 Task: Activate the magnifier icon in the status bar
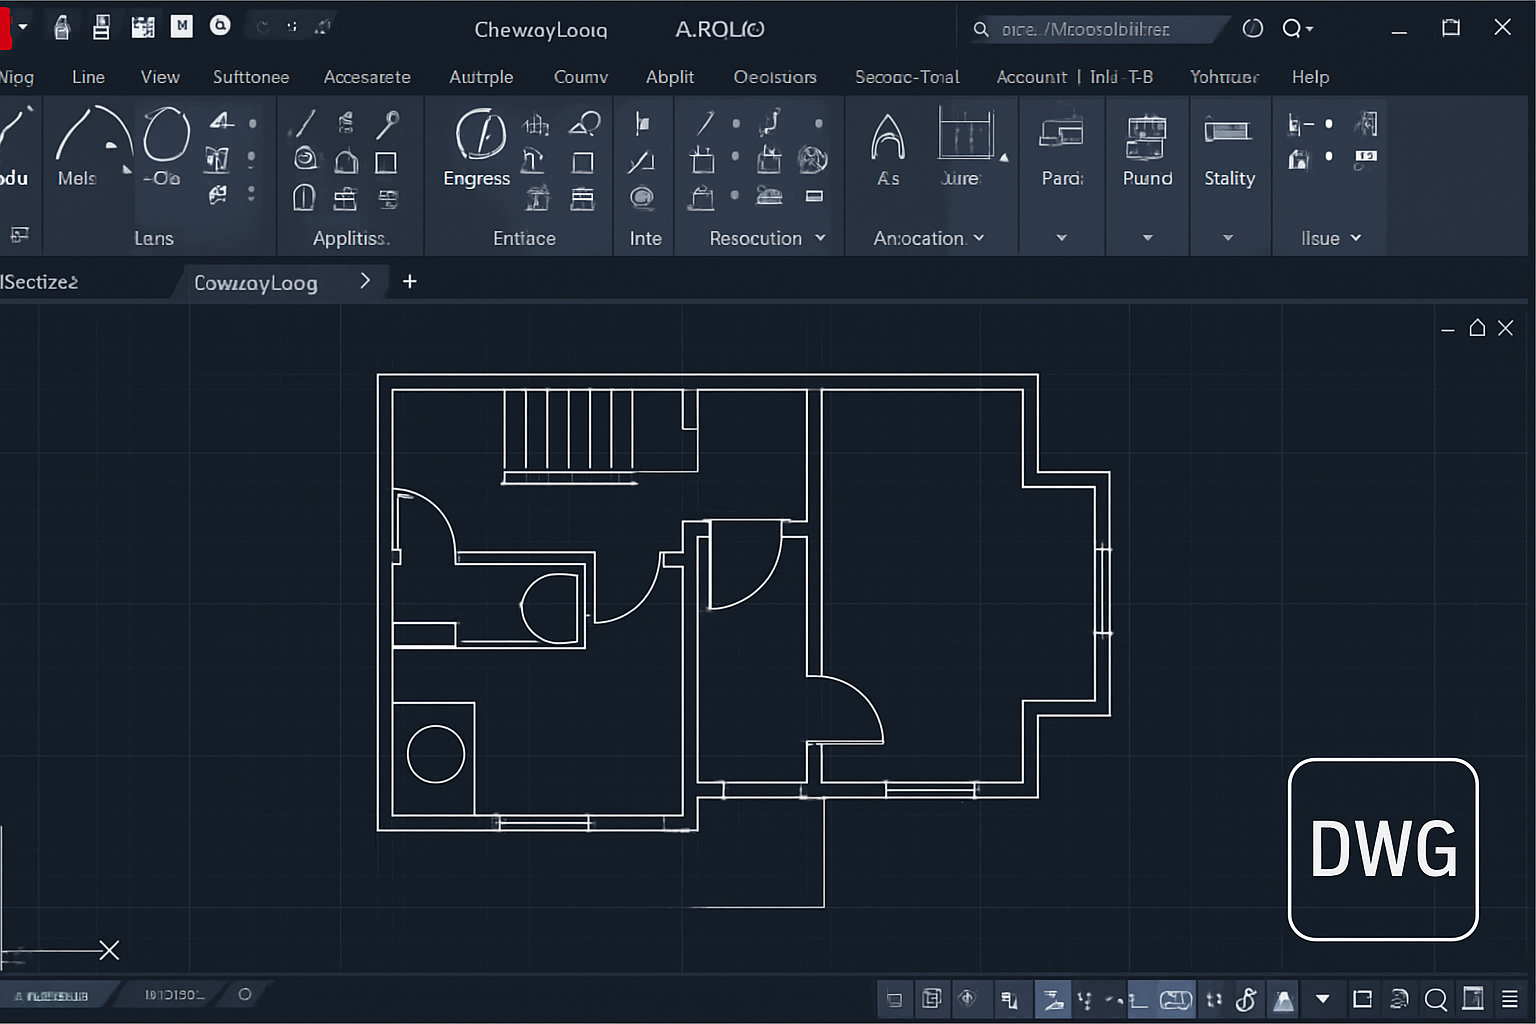click(1436, 998)
